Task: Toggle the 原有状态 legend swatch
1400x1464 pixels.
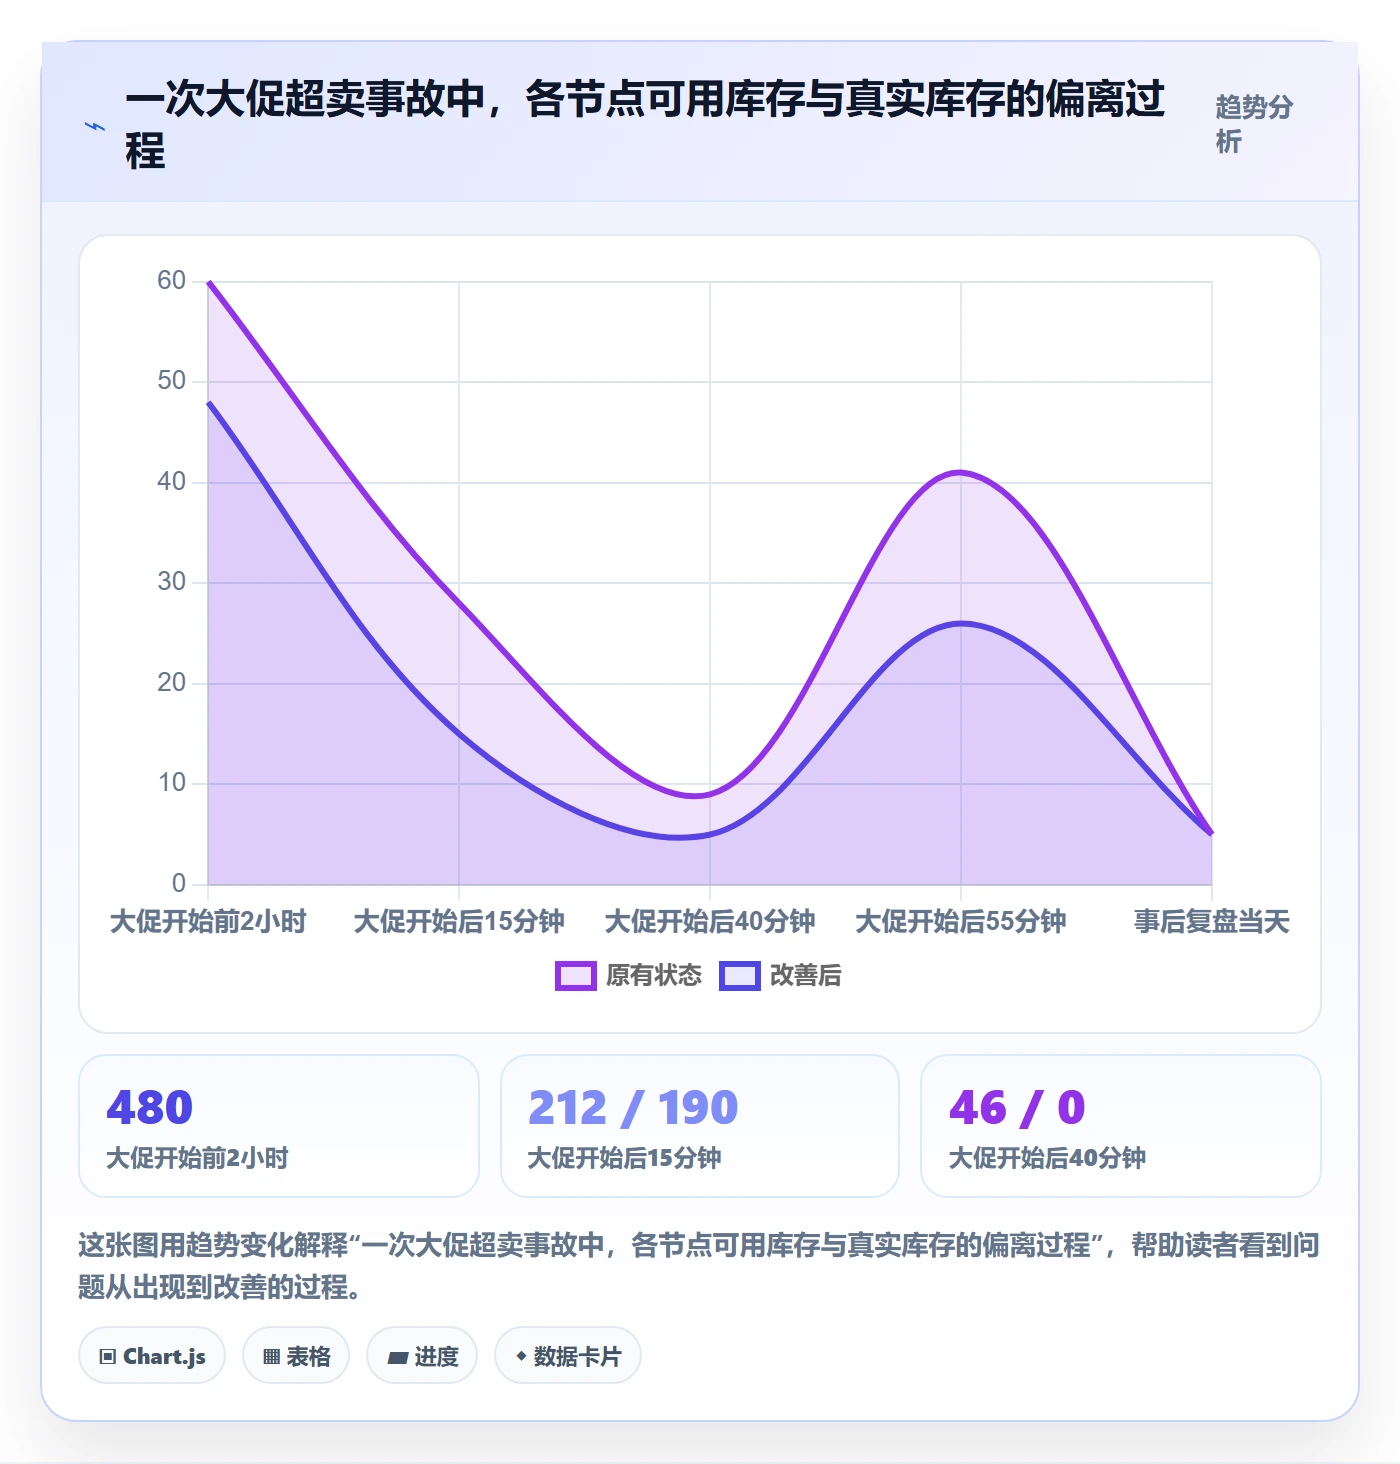Action: [x=576, y=976]
